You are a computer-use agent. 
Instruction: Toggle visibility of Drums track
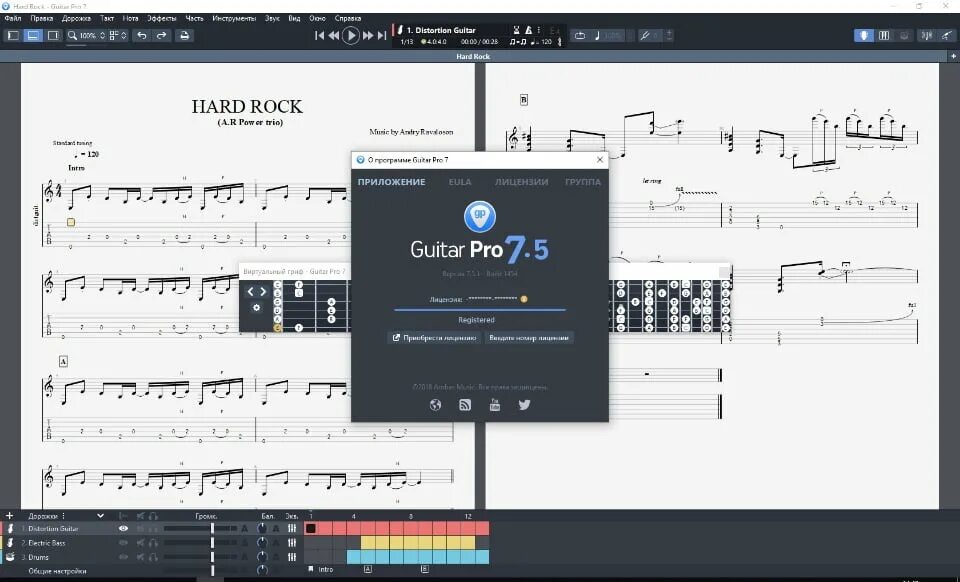click(x=124, y=557)
